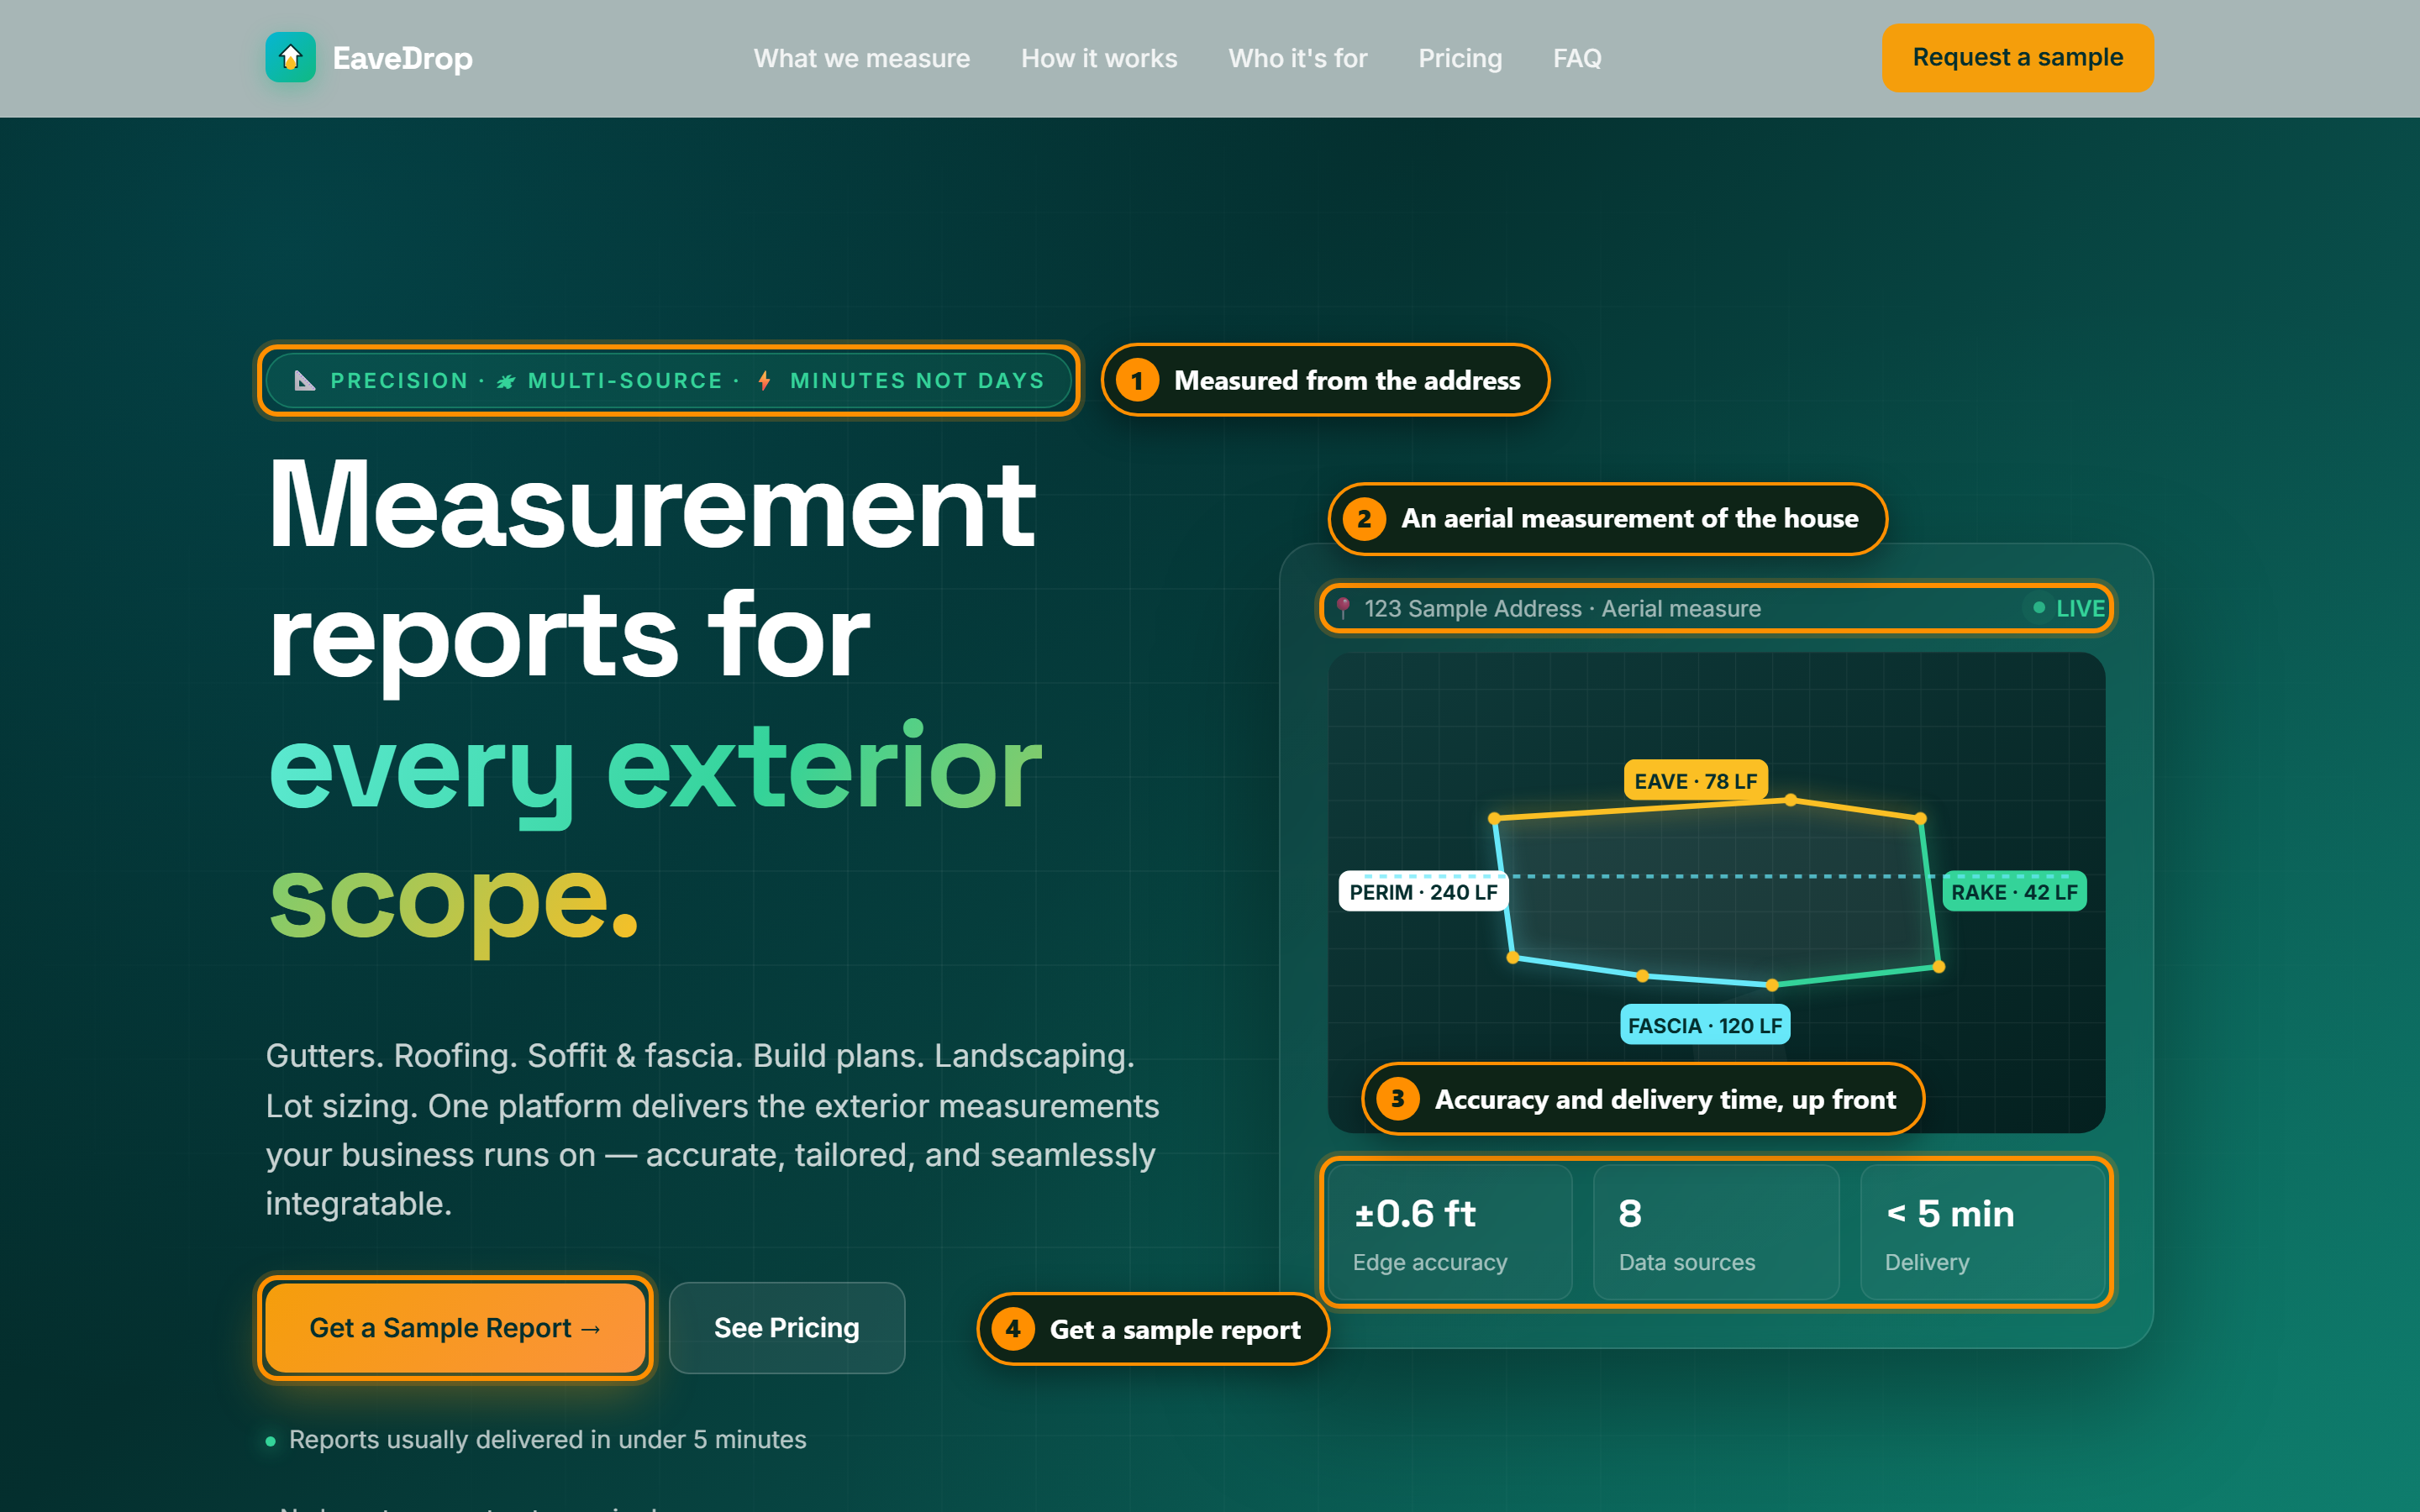Go to How it works section

coord(1099,58)
